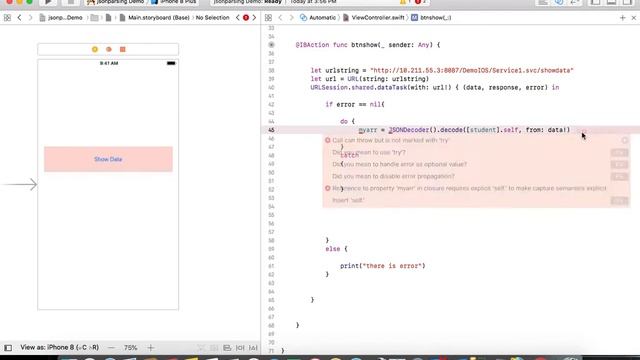Go back in the storyboard editor history

tap(19, 18)
